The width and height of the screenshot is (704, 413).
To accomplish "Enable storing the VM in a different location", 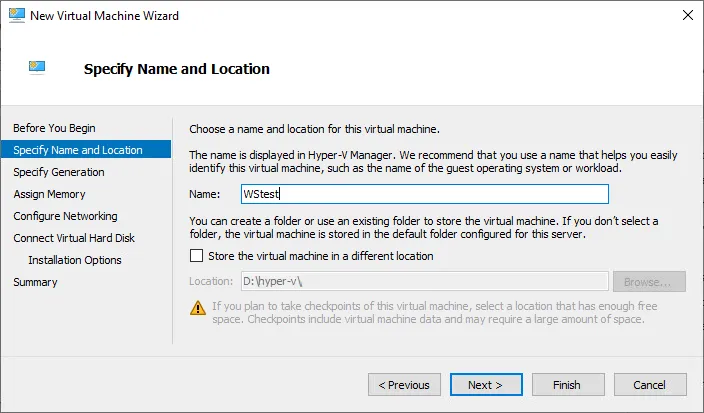I will click(196, 256).
